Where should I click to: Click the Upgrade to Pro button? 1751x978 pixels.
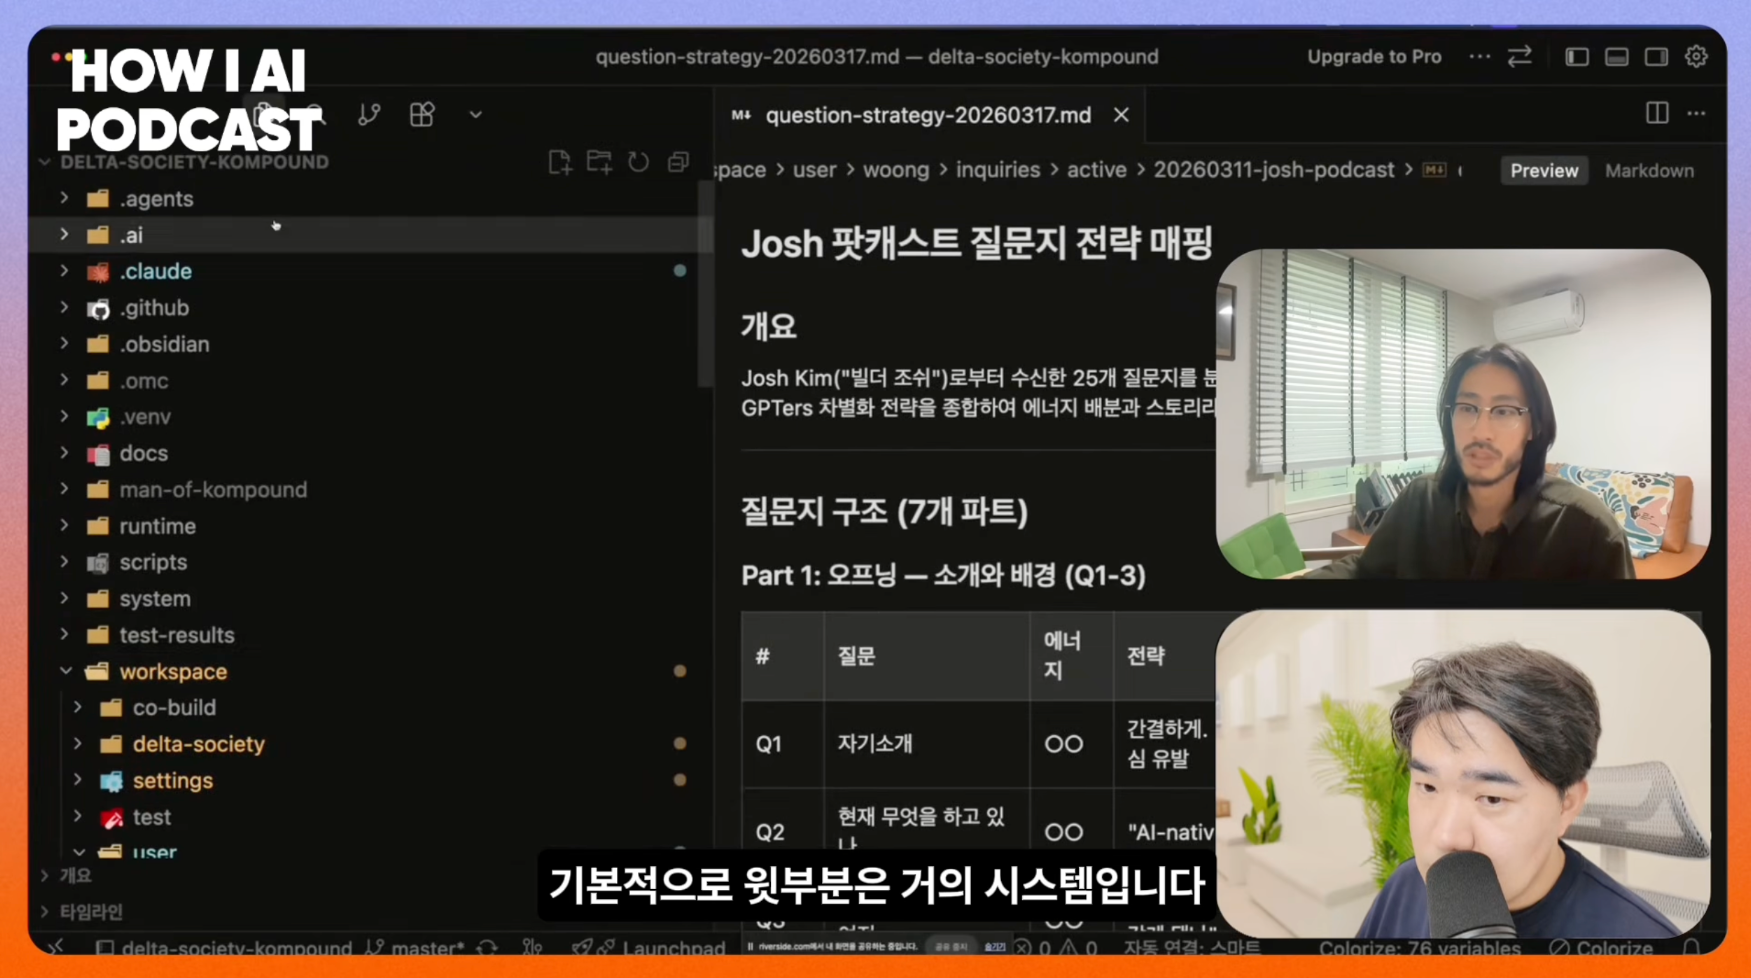click(1374, 56)
